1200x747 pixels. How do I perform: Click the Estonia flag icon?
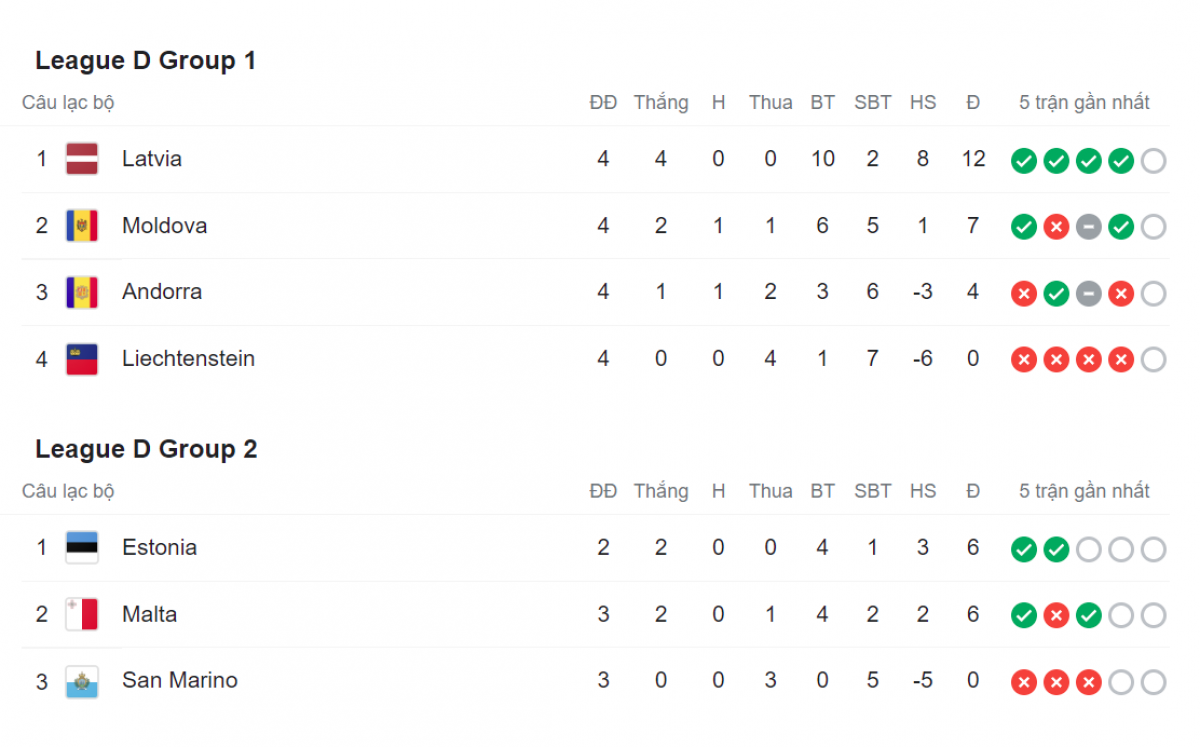[x=82, y=548]
